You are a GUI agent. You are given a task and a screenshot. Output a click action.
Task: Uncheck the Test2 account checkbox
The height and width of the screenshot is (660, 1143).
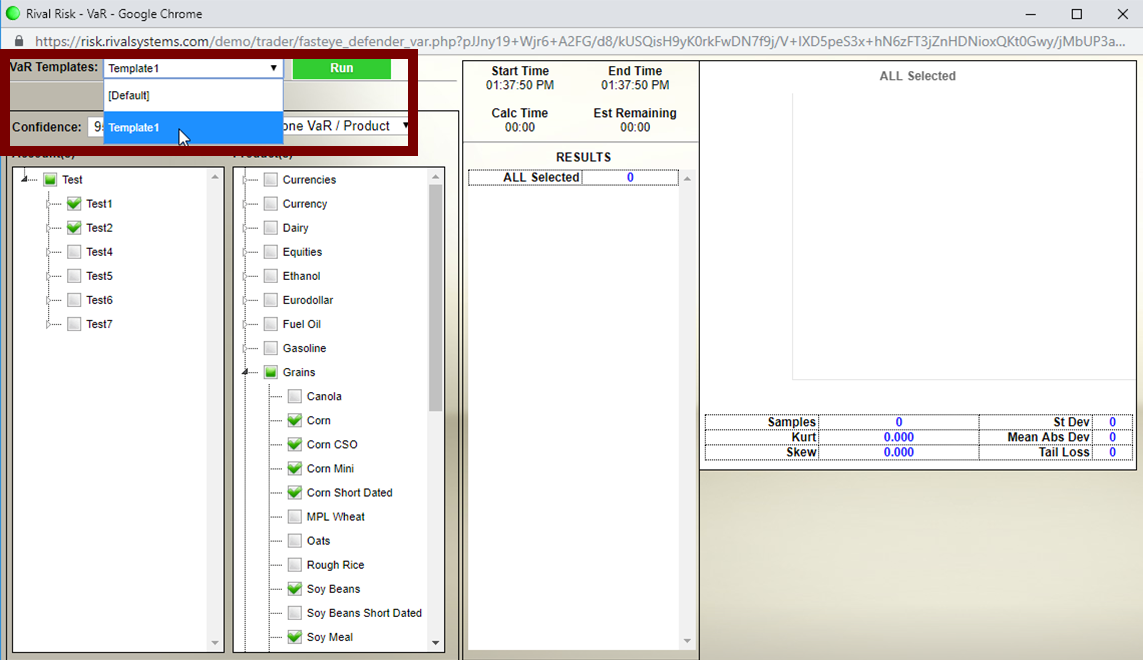click(x=74, y=228)
